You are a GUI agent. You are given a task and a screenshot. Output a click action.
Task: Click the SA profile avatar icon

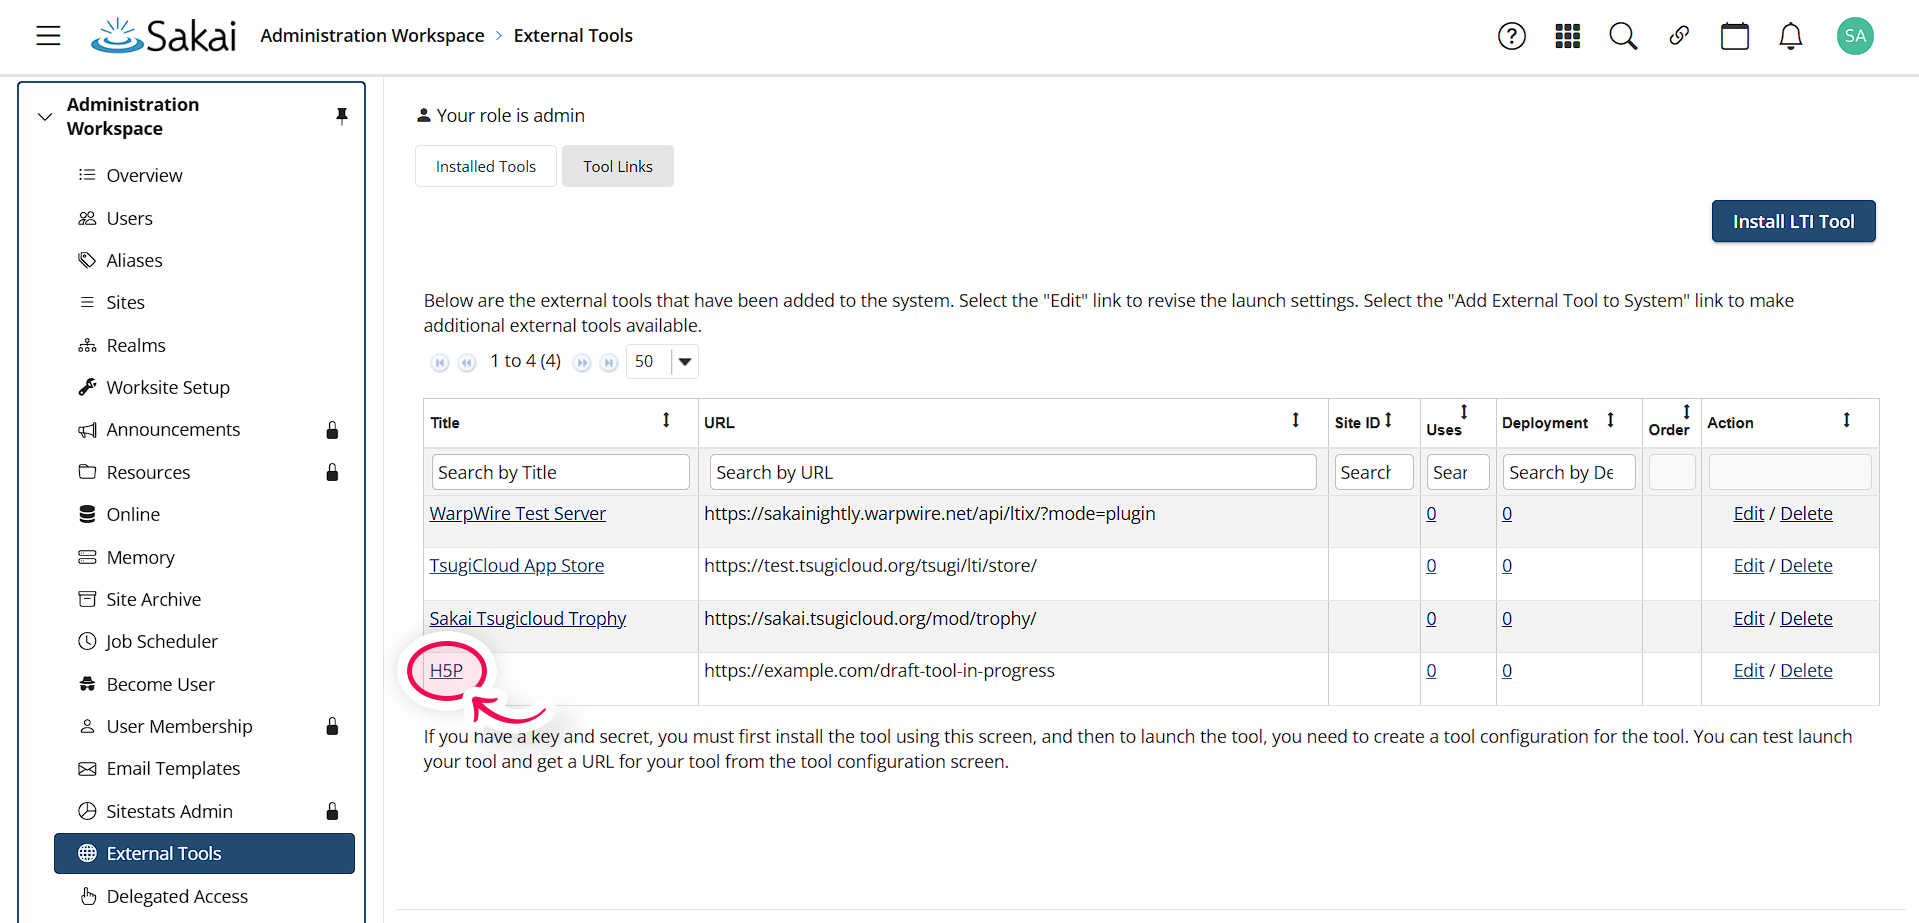pyautogui.click(x=1855, y=36)
